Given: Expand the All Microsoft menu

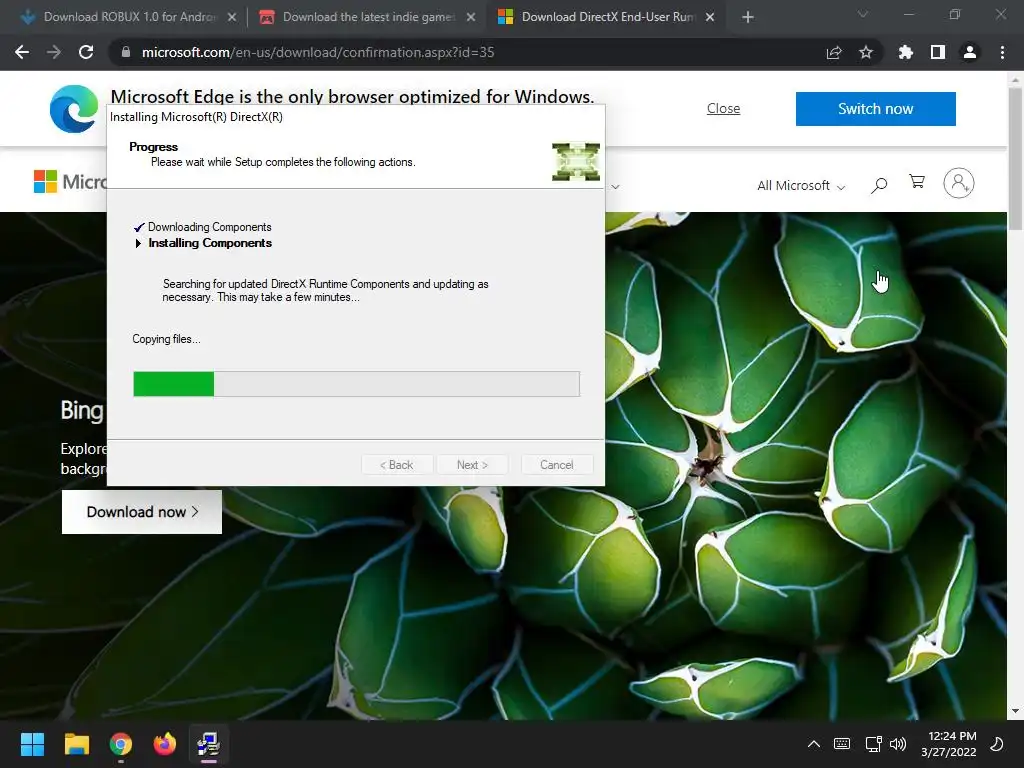Looking at the screenshot, I should [801, 185].
